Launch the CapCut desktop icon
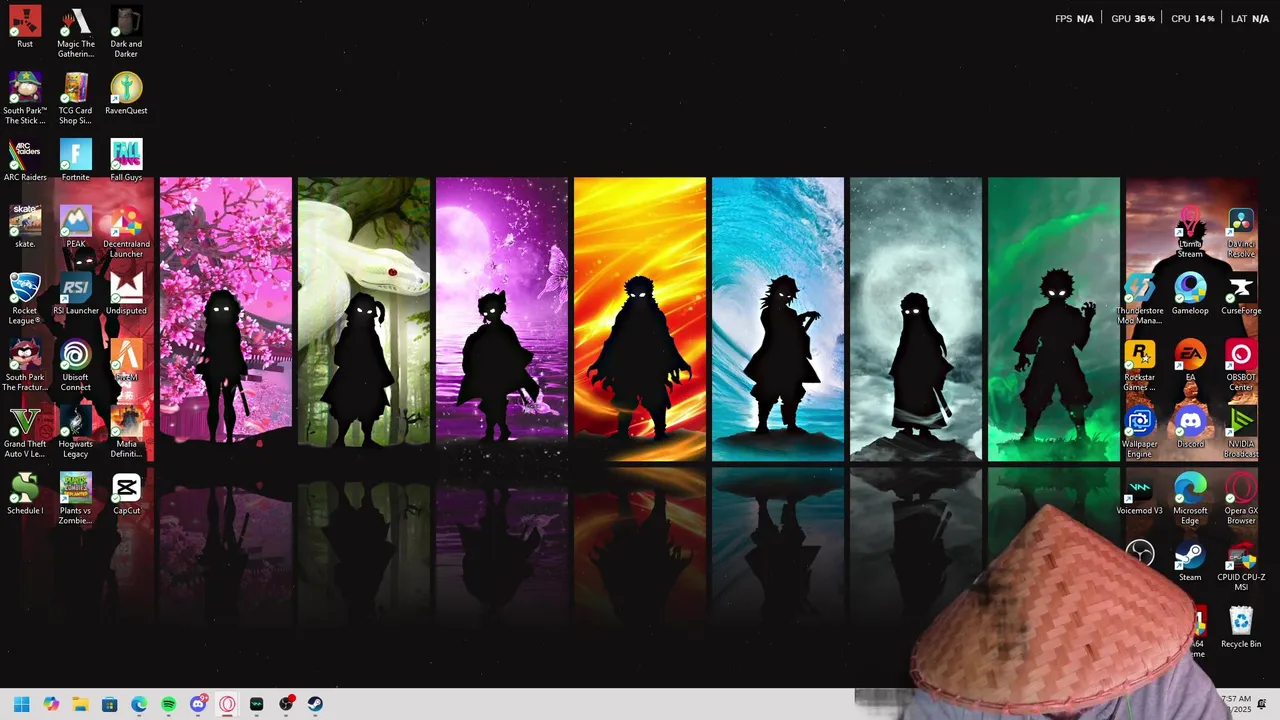Image resolution: width=1280 pixels, height=720 pixels. [126, 494]
